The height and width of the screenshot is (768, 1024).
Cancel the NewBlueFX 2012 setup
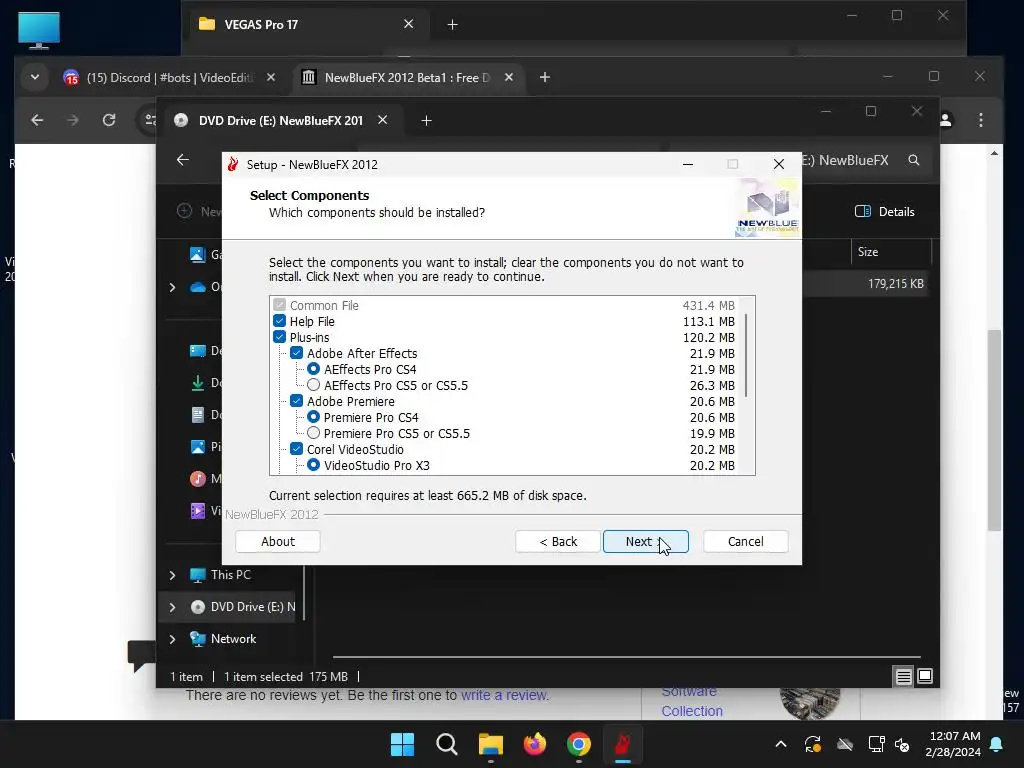tap(745, 541)
